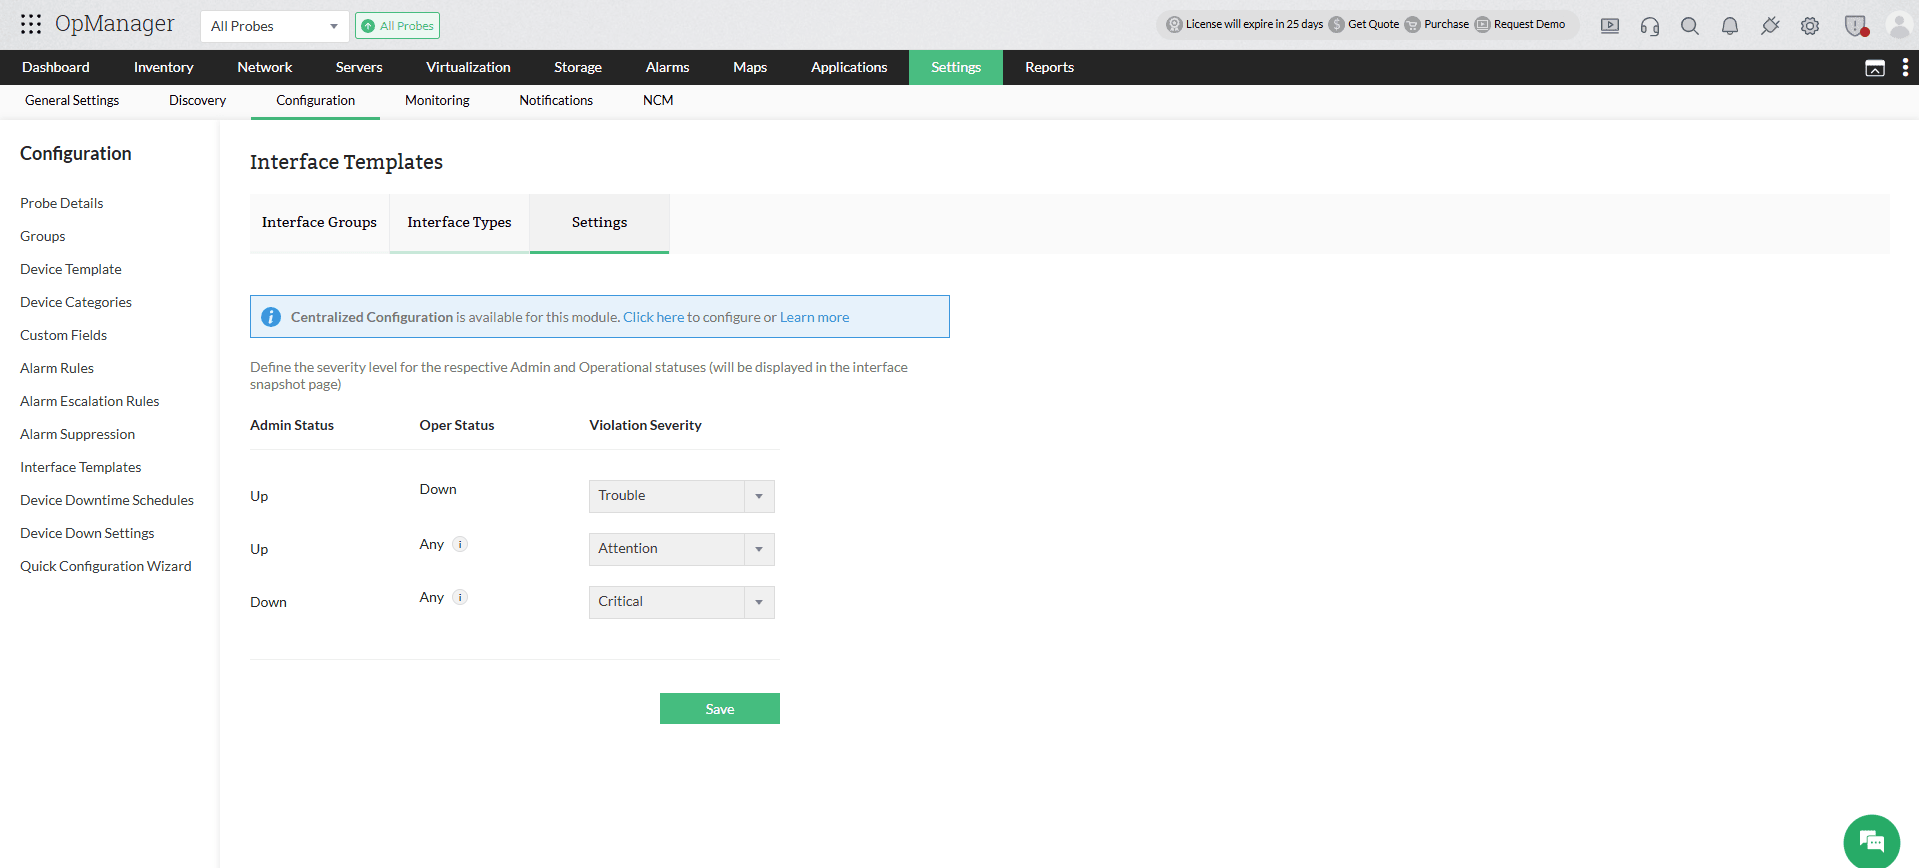Open Device Categories in sidebar
Viewport: 1919px width, 868px height.
click(76, 302)
